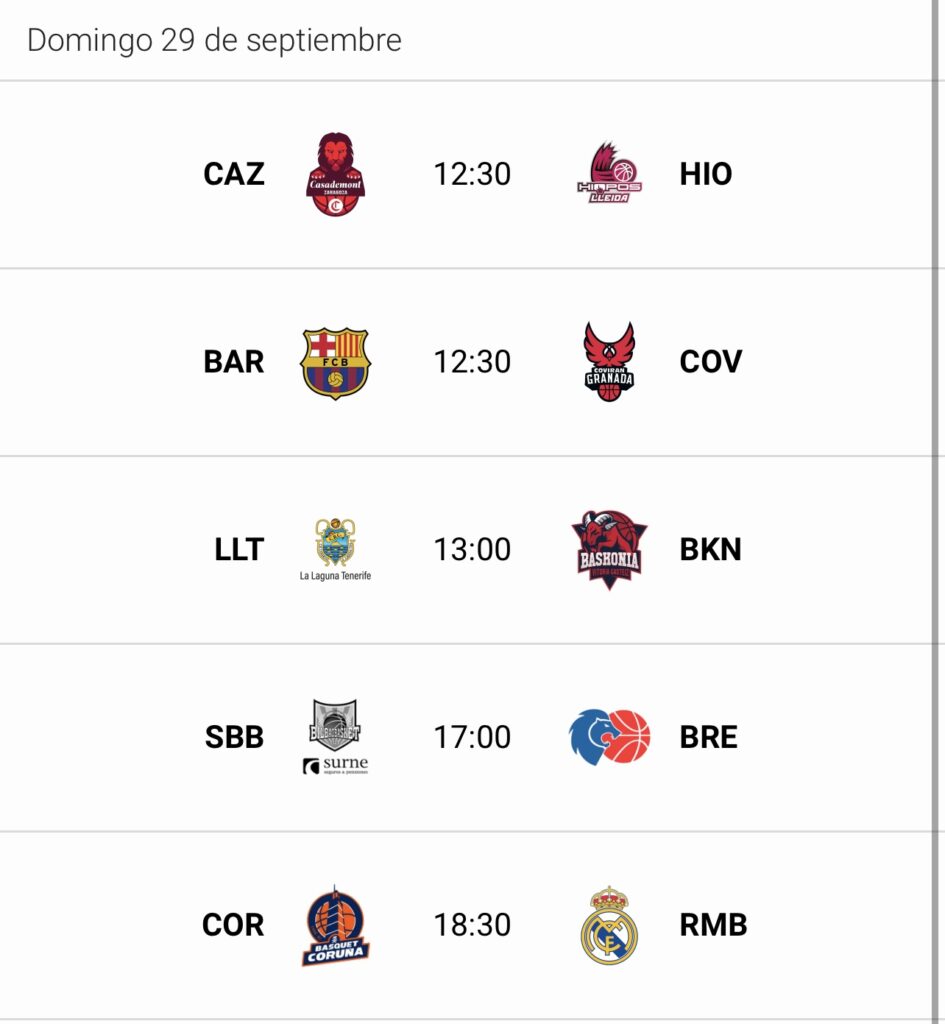Select the Río Breogán lion-and-ball logo

(x=609, y=737)
